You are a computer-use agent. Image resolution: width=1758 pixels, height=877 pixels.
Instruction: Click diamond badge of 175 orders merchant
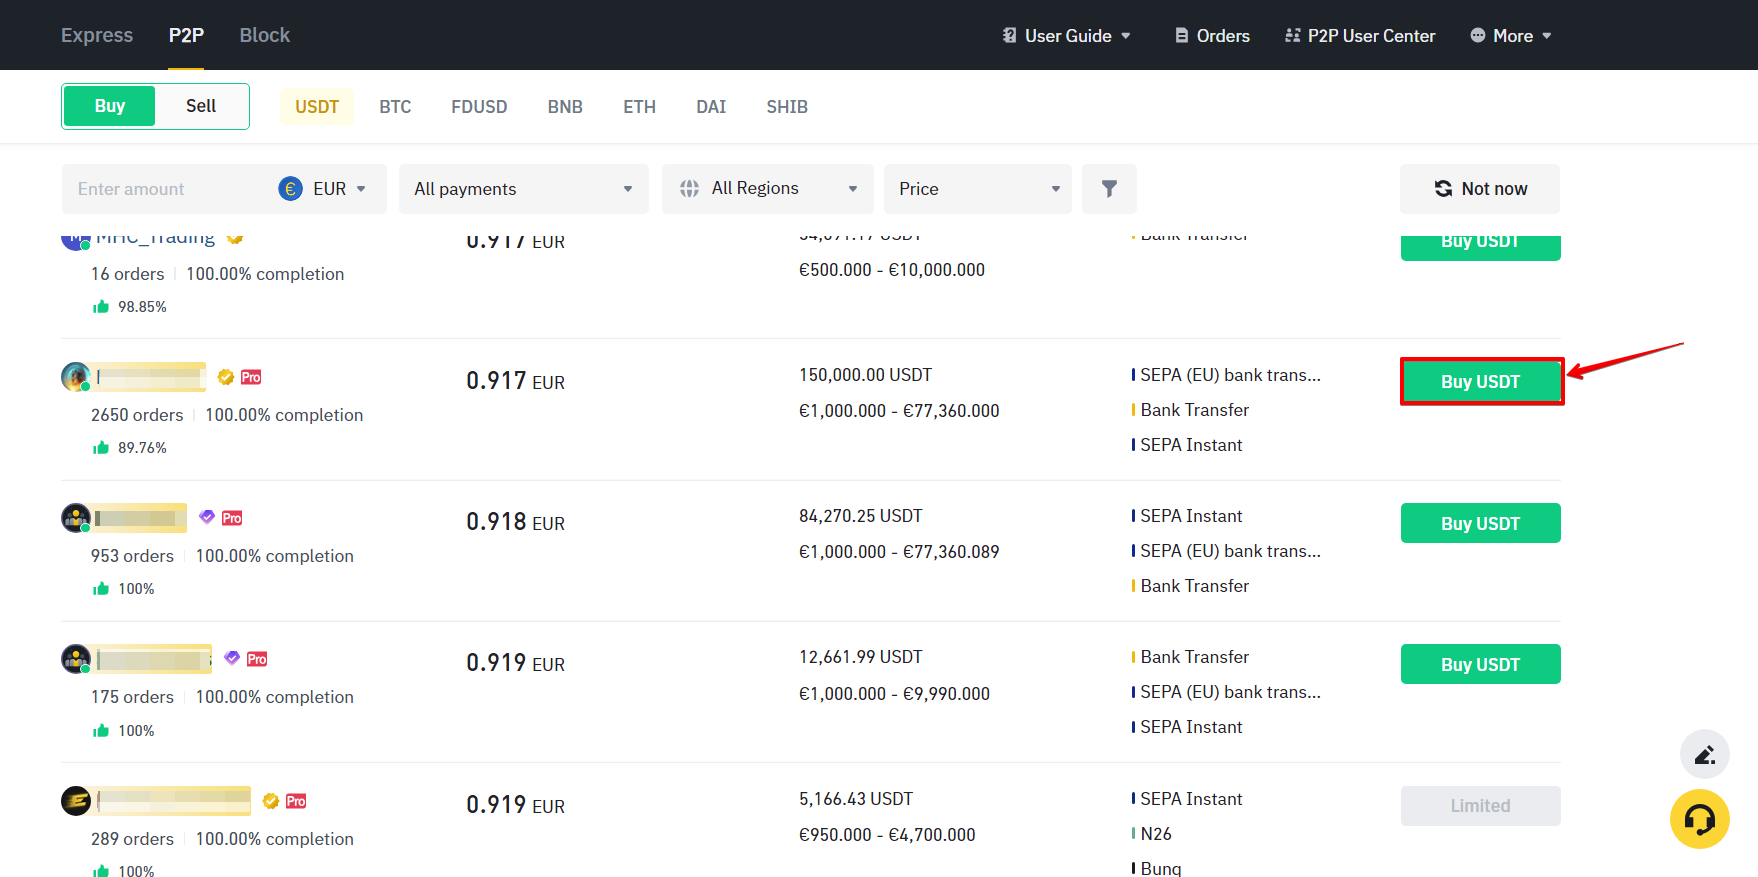[232, 658]
